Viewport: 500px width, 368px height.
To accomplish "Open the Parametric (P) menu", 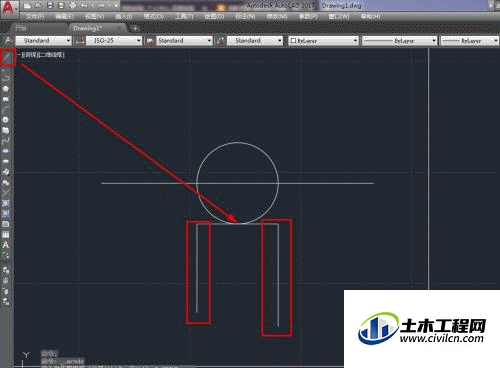I will 307,16.
